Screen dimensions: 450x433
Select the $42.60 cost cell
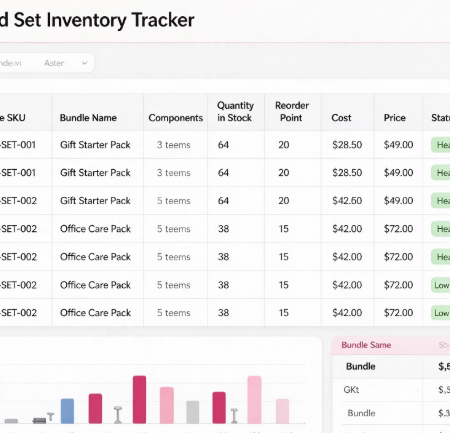[x=347, y=201]
